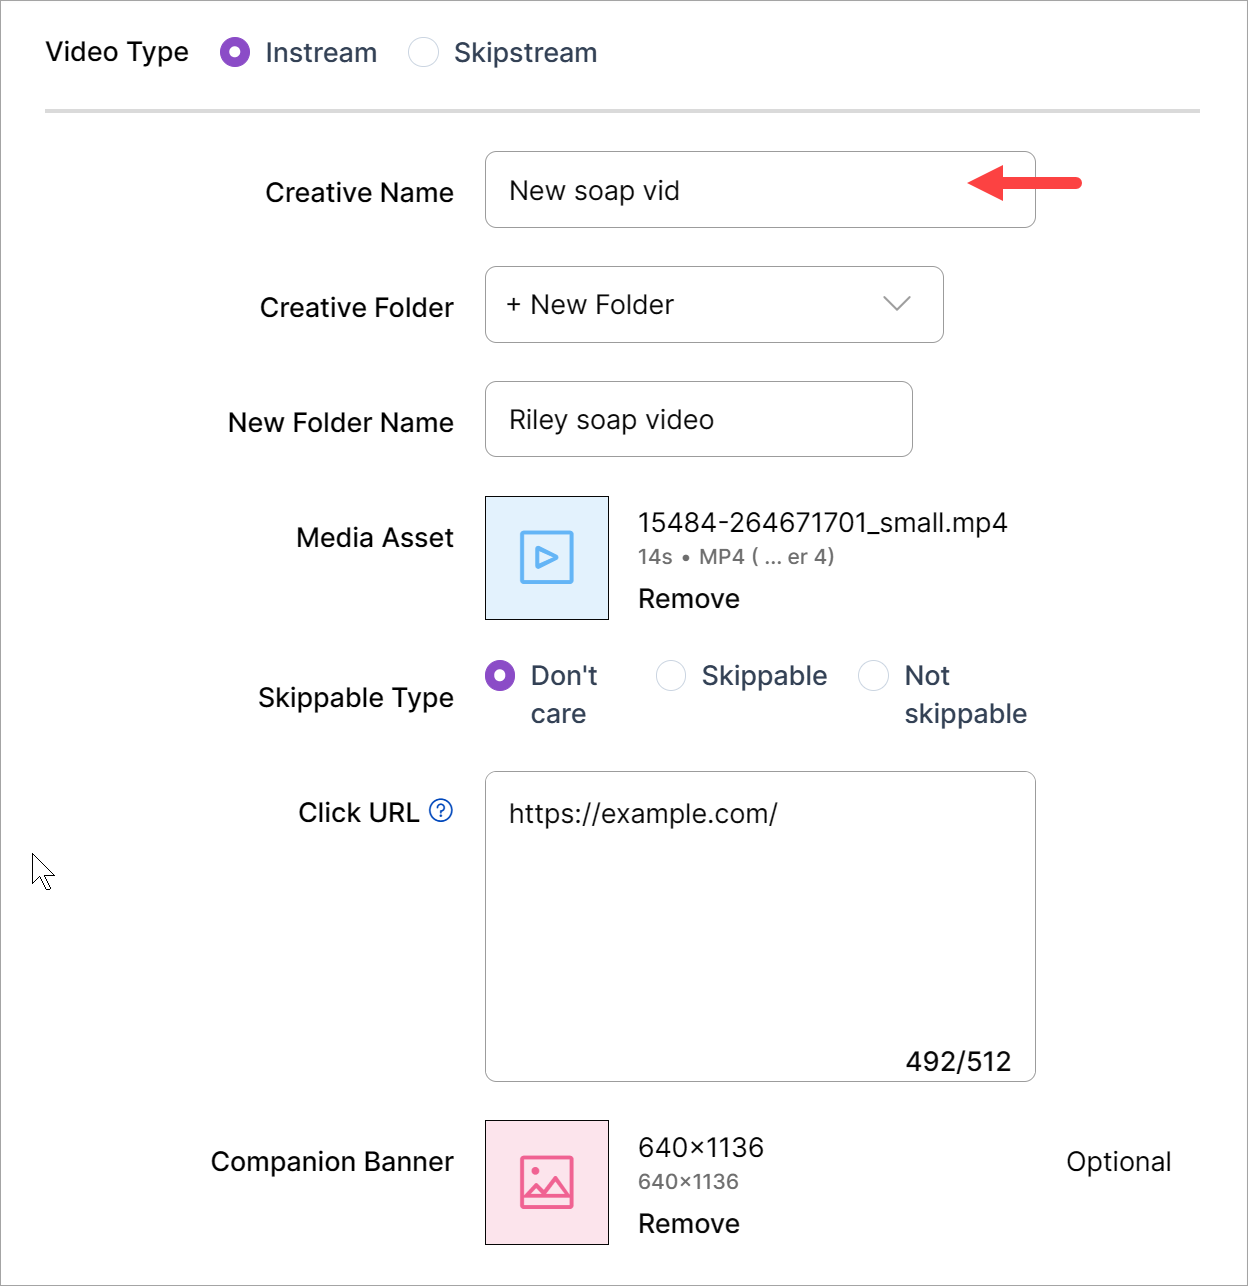Click the 640×1136 banner title text
1248x1286 pixels.
[701, 1148]
